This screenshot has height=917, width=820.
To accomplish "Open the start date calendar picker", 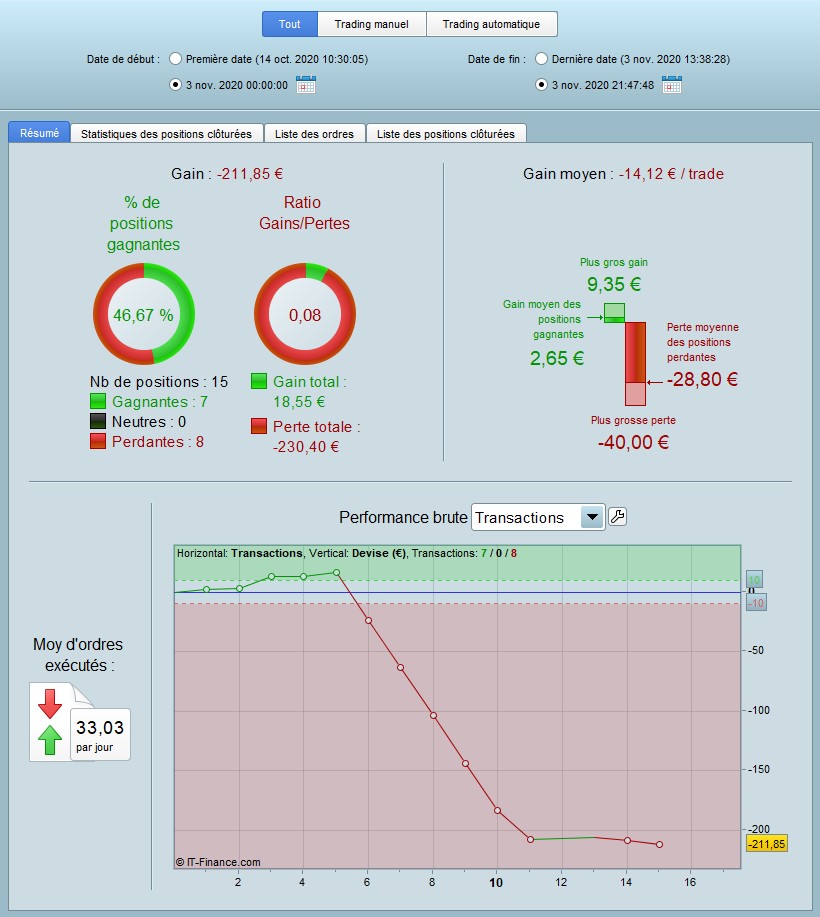I will (306, 85).
